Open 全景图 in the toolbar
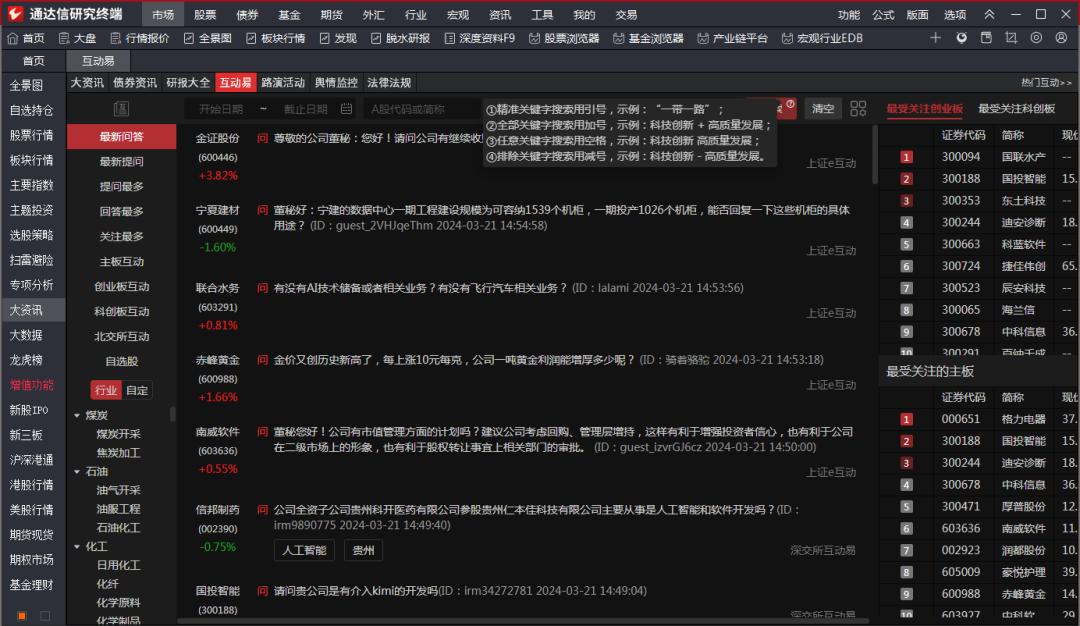This screenshot has height=626, width=1080. (x=207, y=39)
